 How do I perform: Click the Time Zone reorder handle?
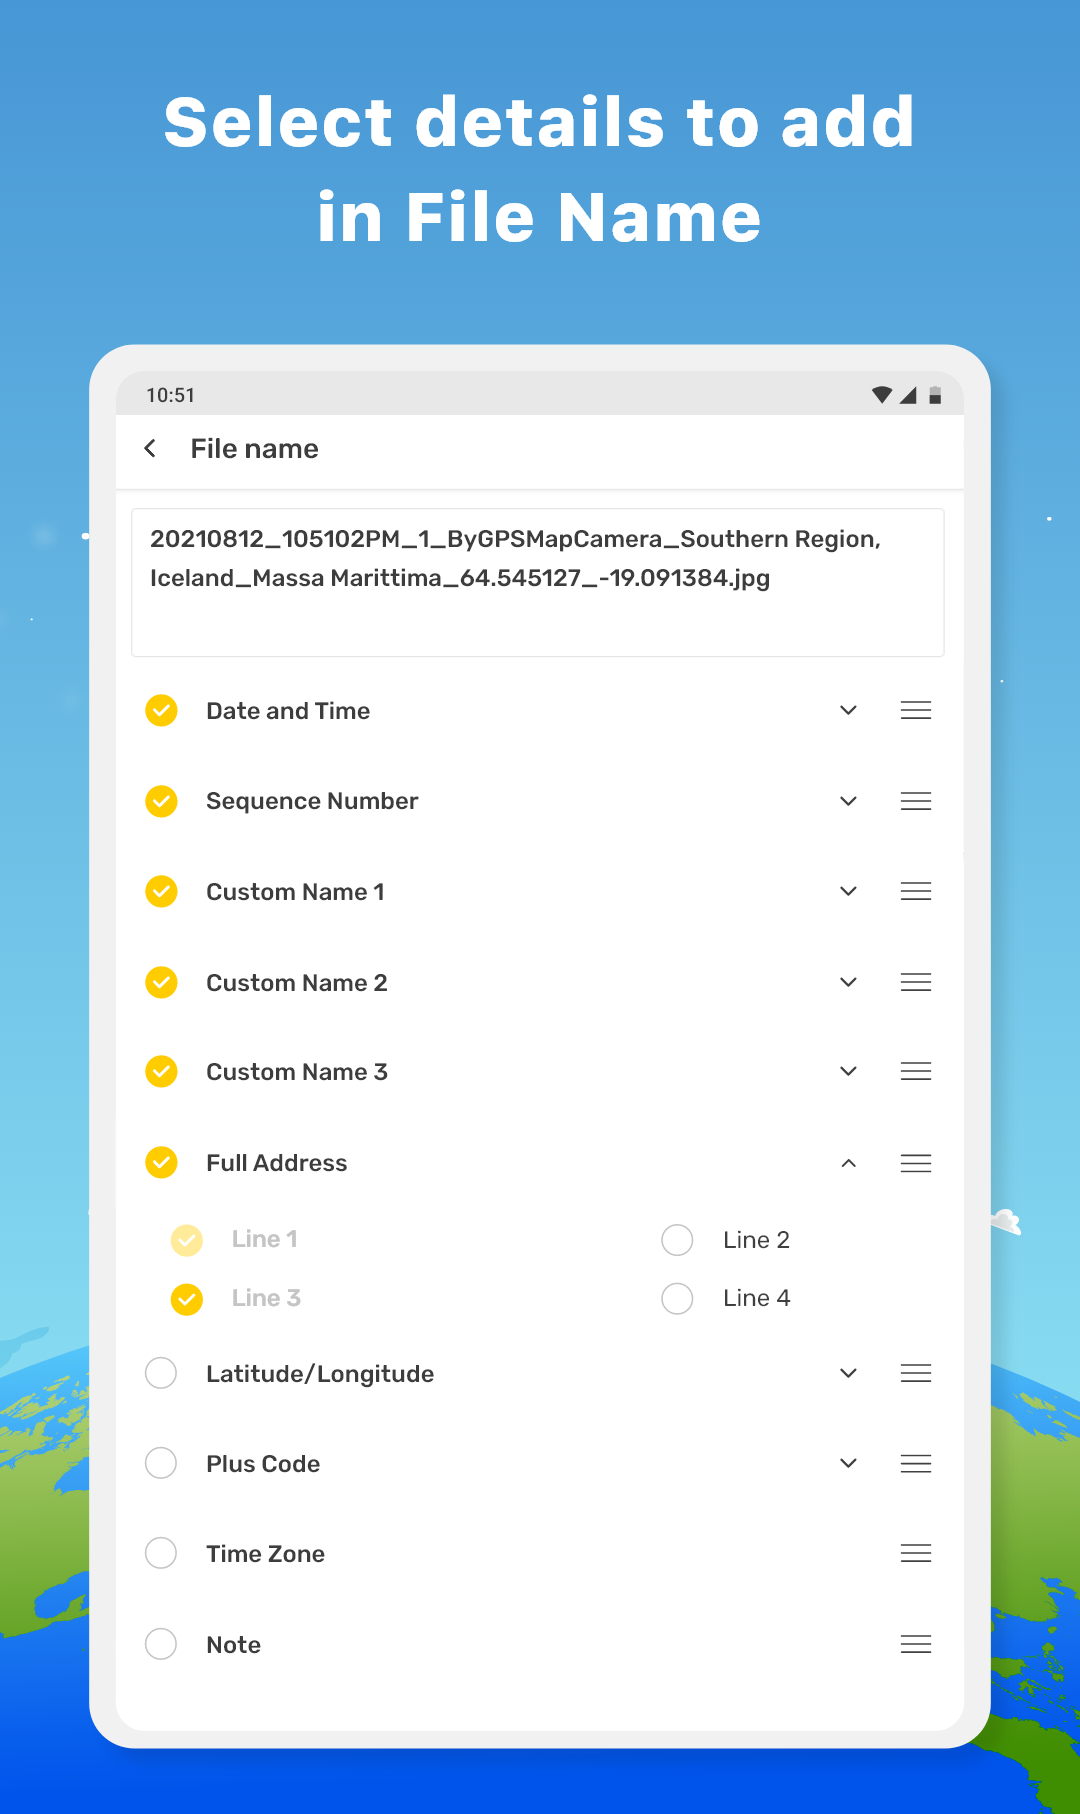[x=915, y=1553]
